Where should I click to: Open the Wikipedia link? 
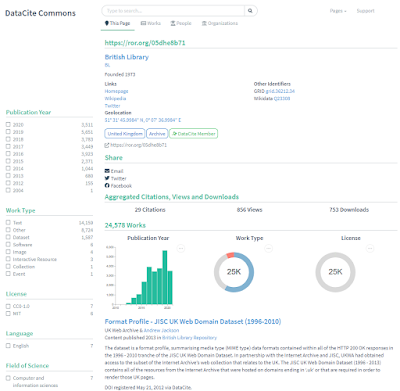point(115,98)
